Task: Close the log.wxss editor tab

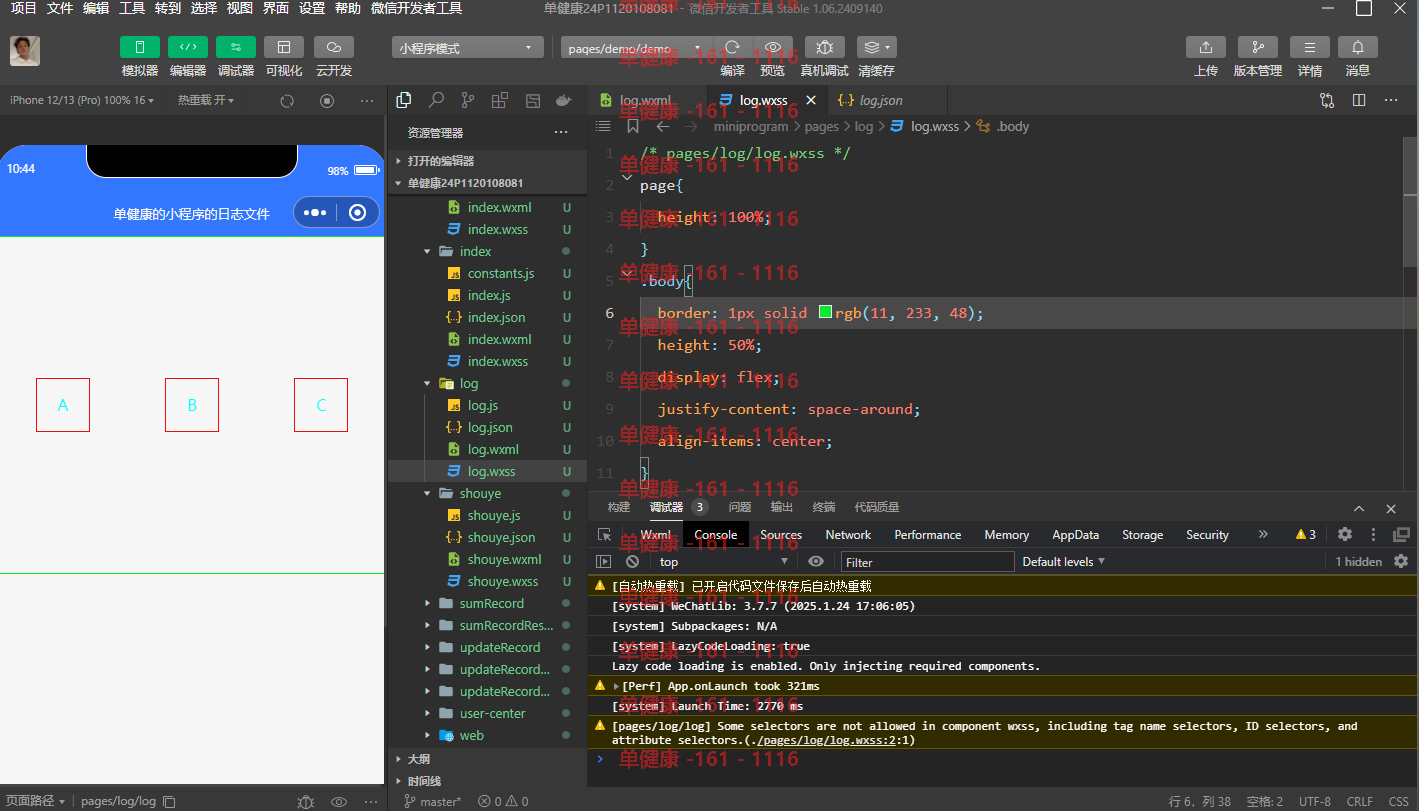Action: tap(811, 100)
